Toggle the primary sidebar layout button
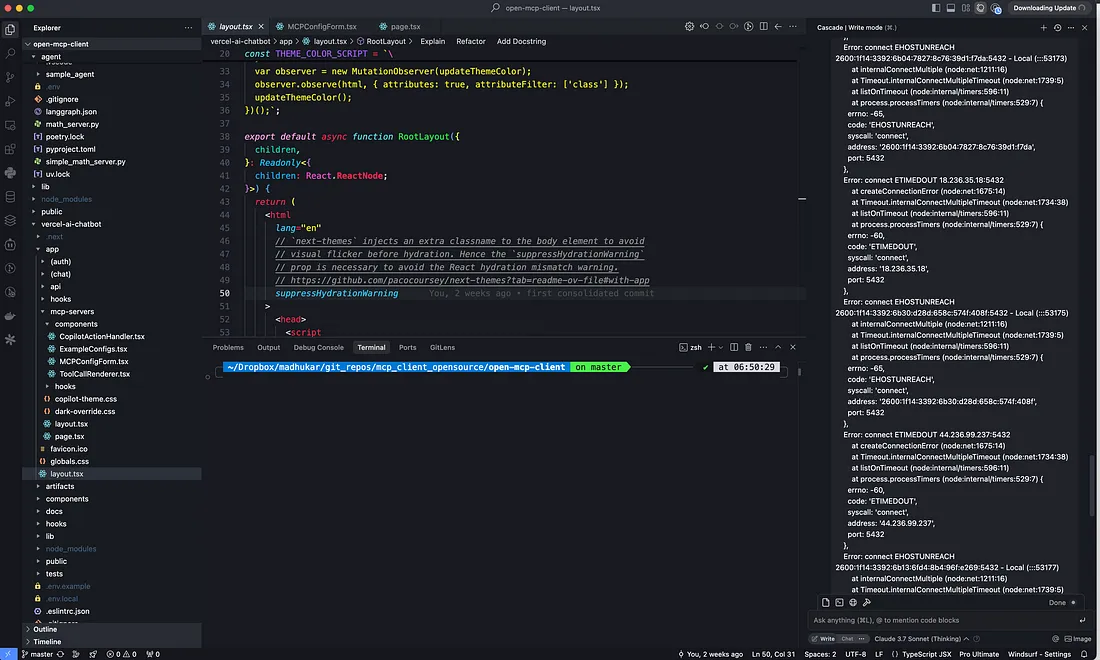This screenshot has height=660, width=1100. coord(936,8)
